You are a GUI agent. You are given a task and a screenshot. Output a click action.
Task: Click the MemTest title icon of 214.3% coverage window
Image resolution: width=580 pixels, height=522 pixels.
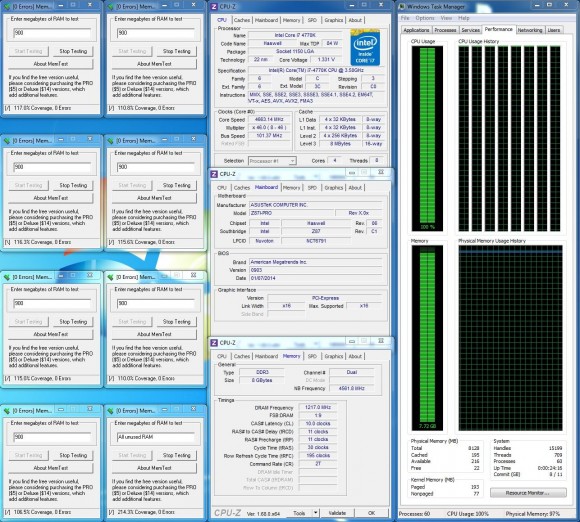coord(110,411)
